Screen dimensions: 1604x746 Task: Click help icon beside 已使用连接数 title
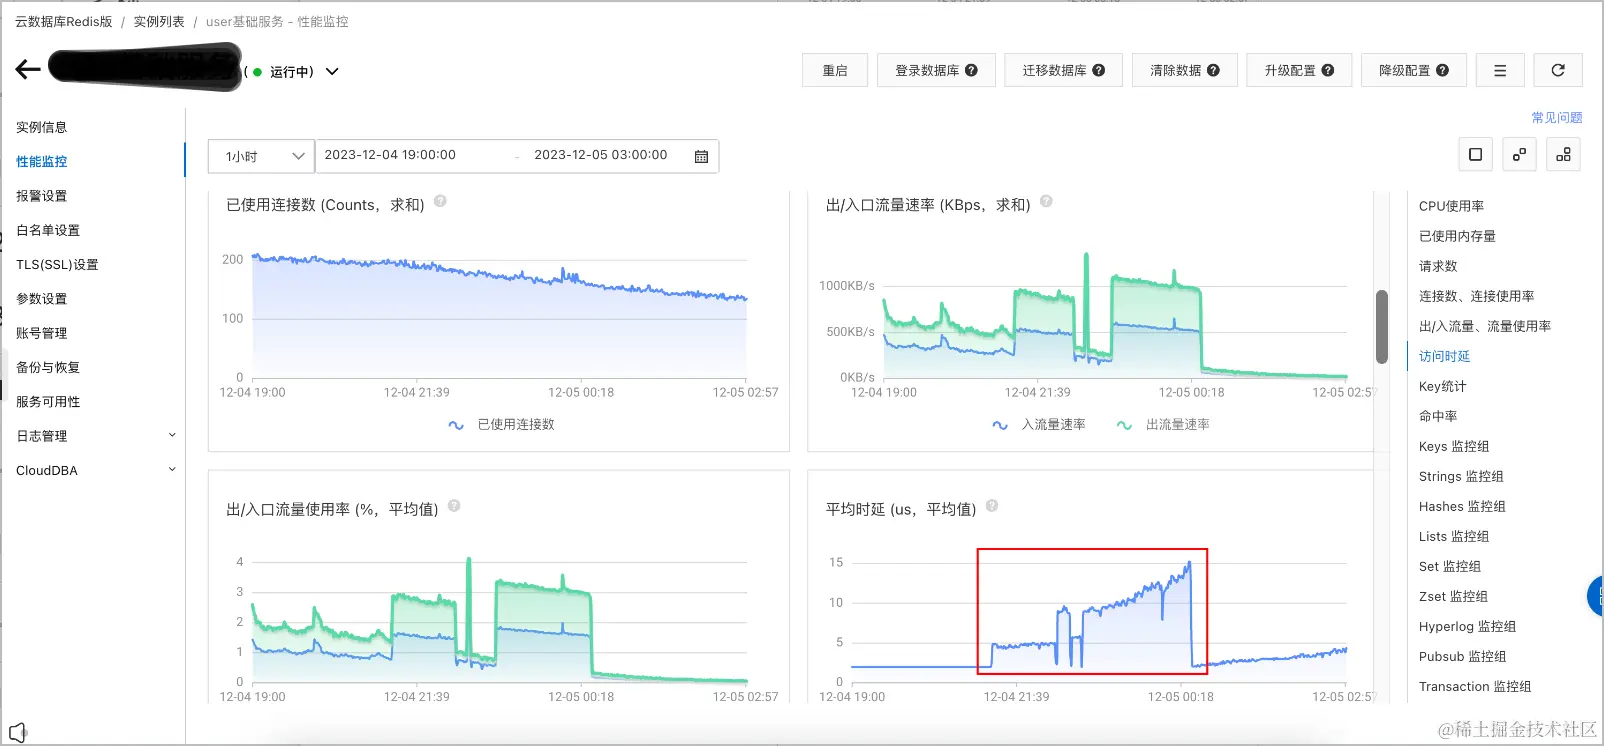440,201
